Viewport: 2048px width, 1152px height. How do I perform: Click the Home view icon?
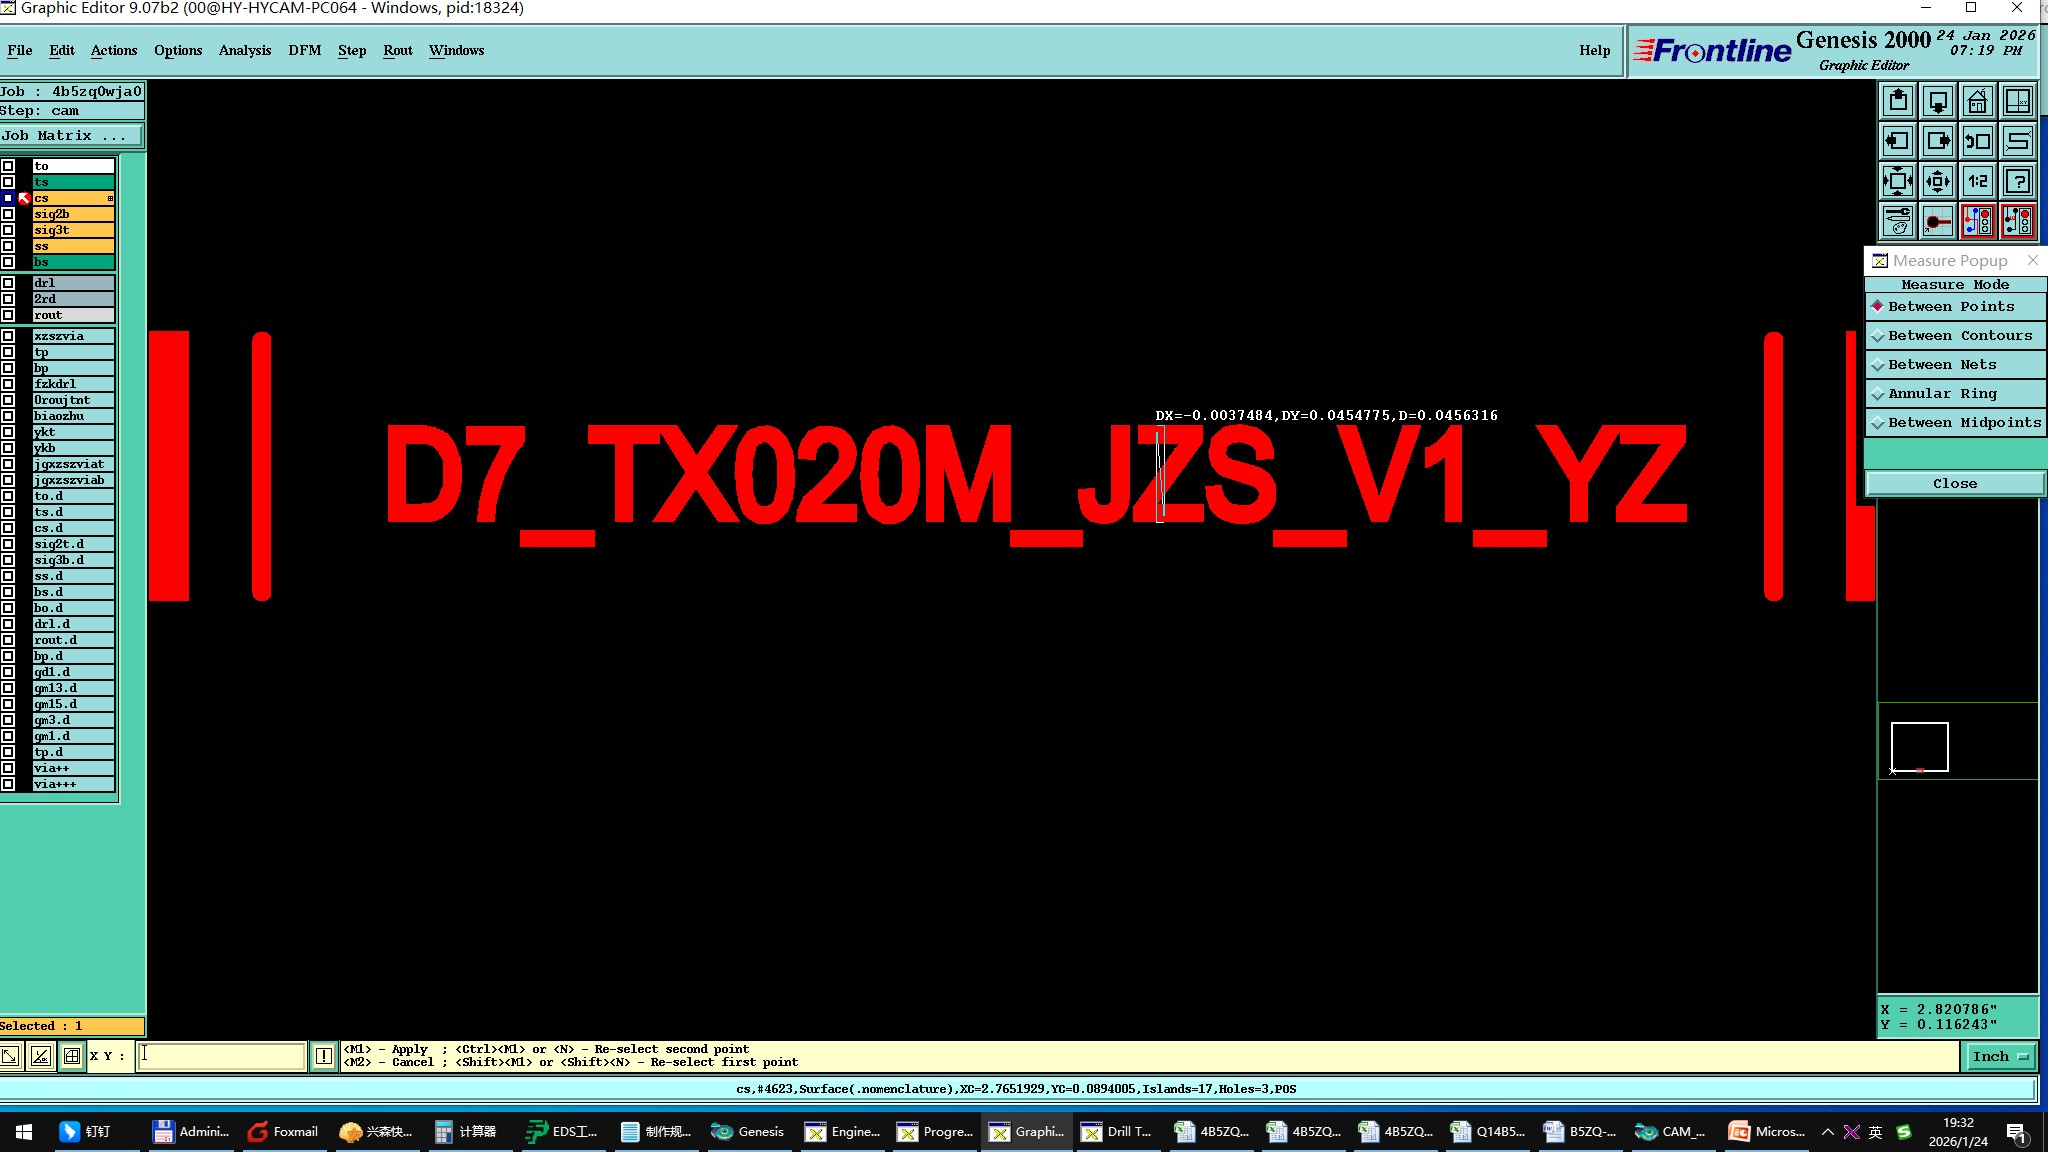[1977, 102]
